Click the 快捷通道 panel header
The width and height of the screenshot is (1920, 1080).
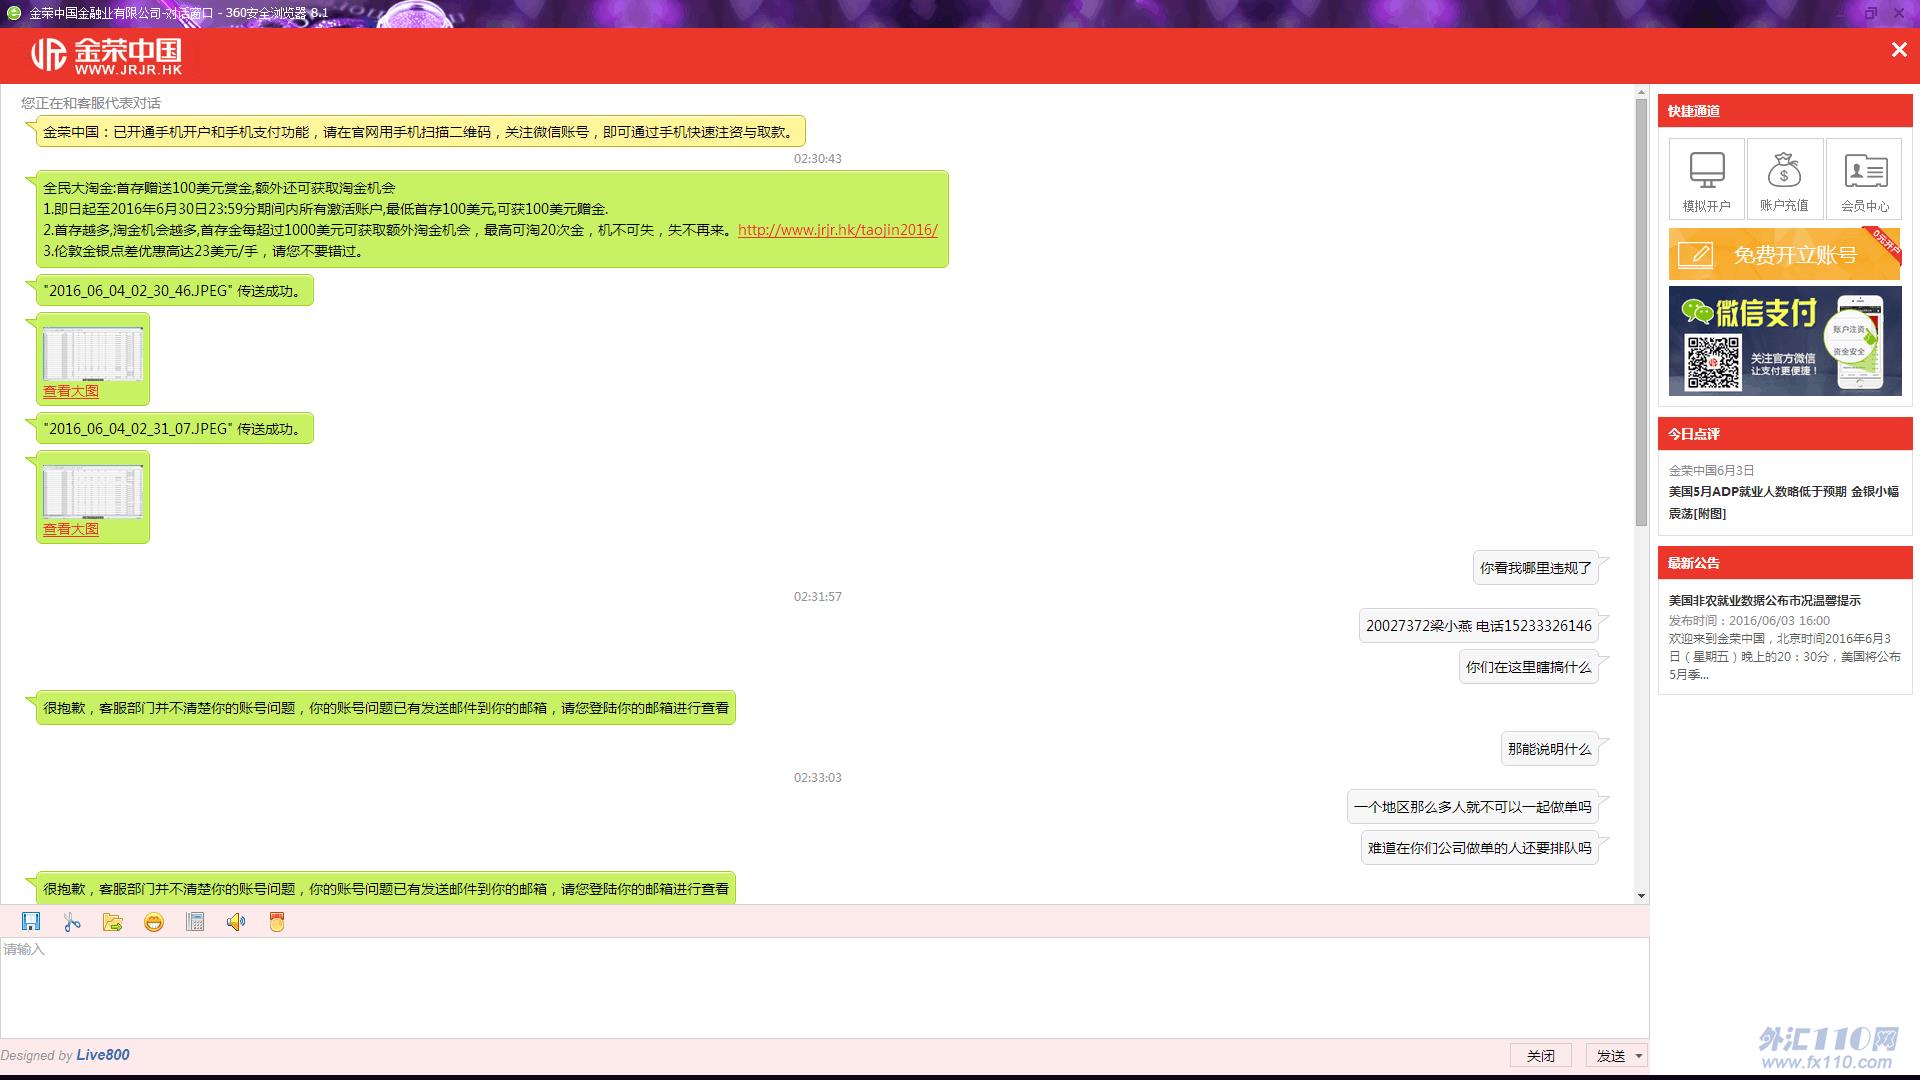pos(1785,110)
